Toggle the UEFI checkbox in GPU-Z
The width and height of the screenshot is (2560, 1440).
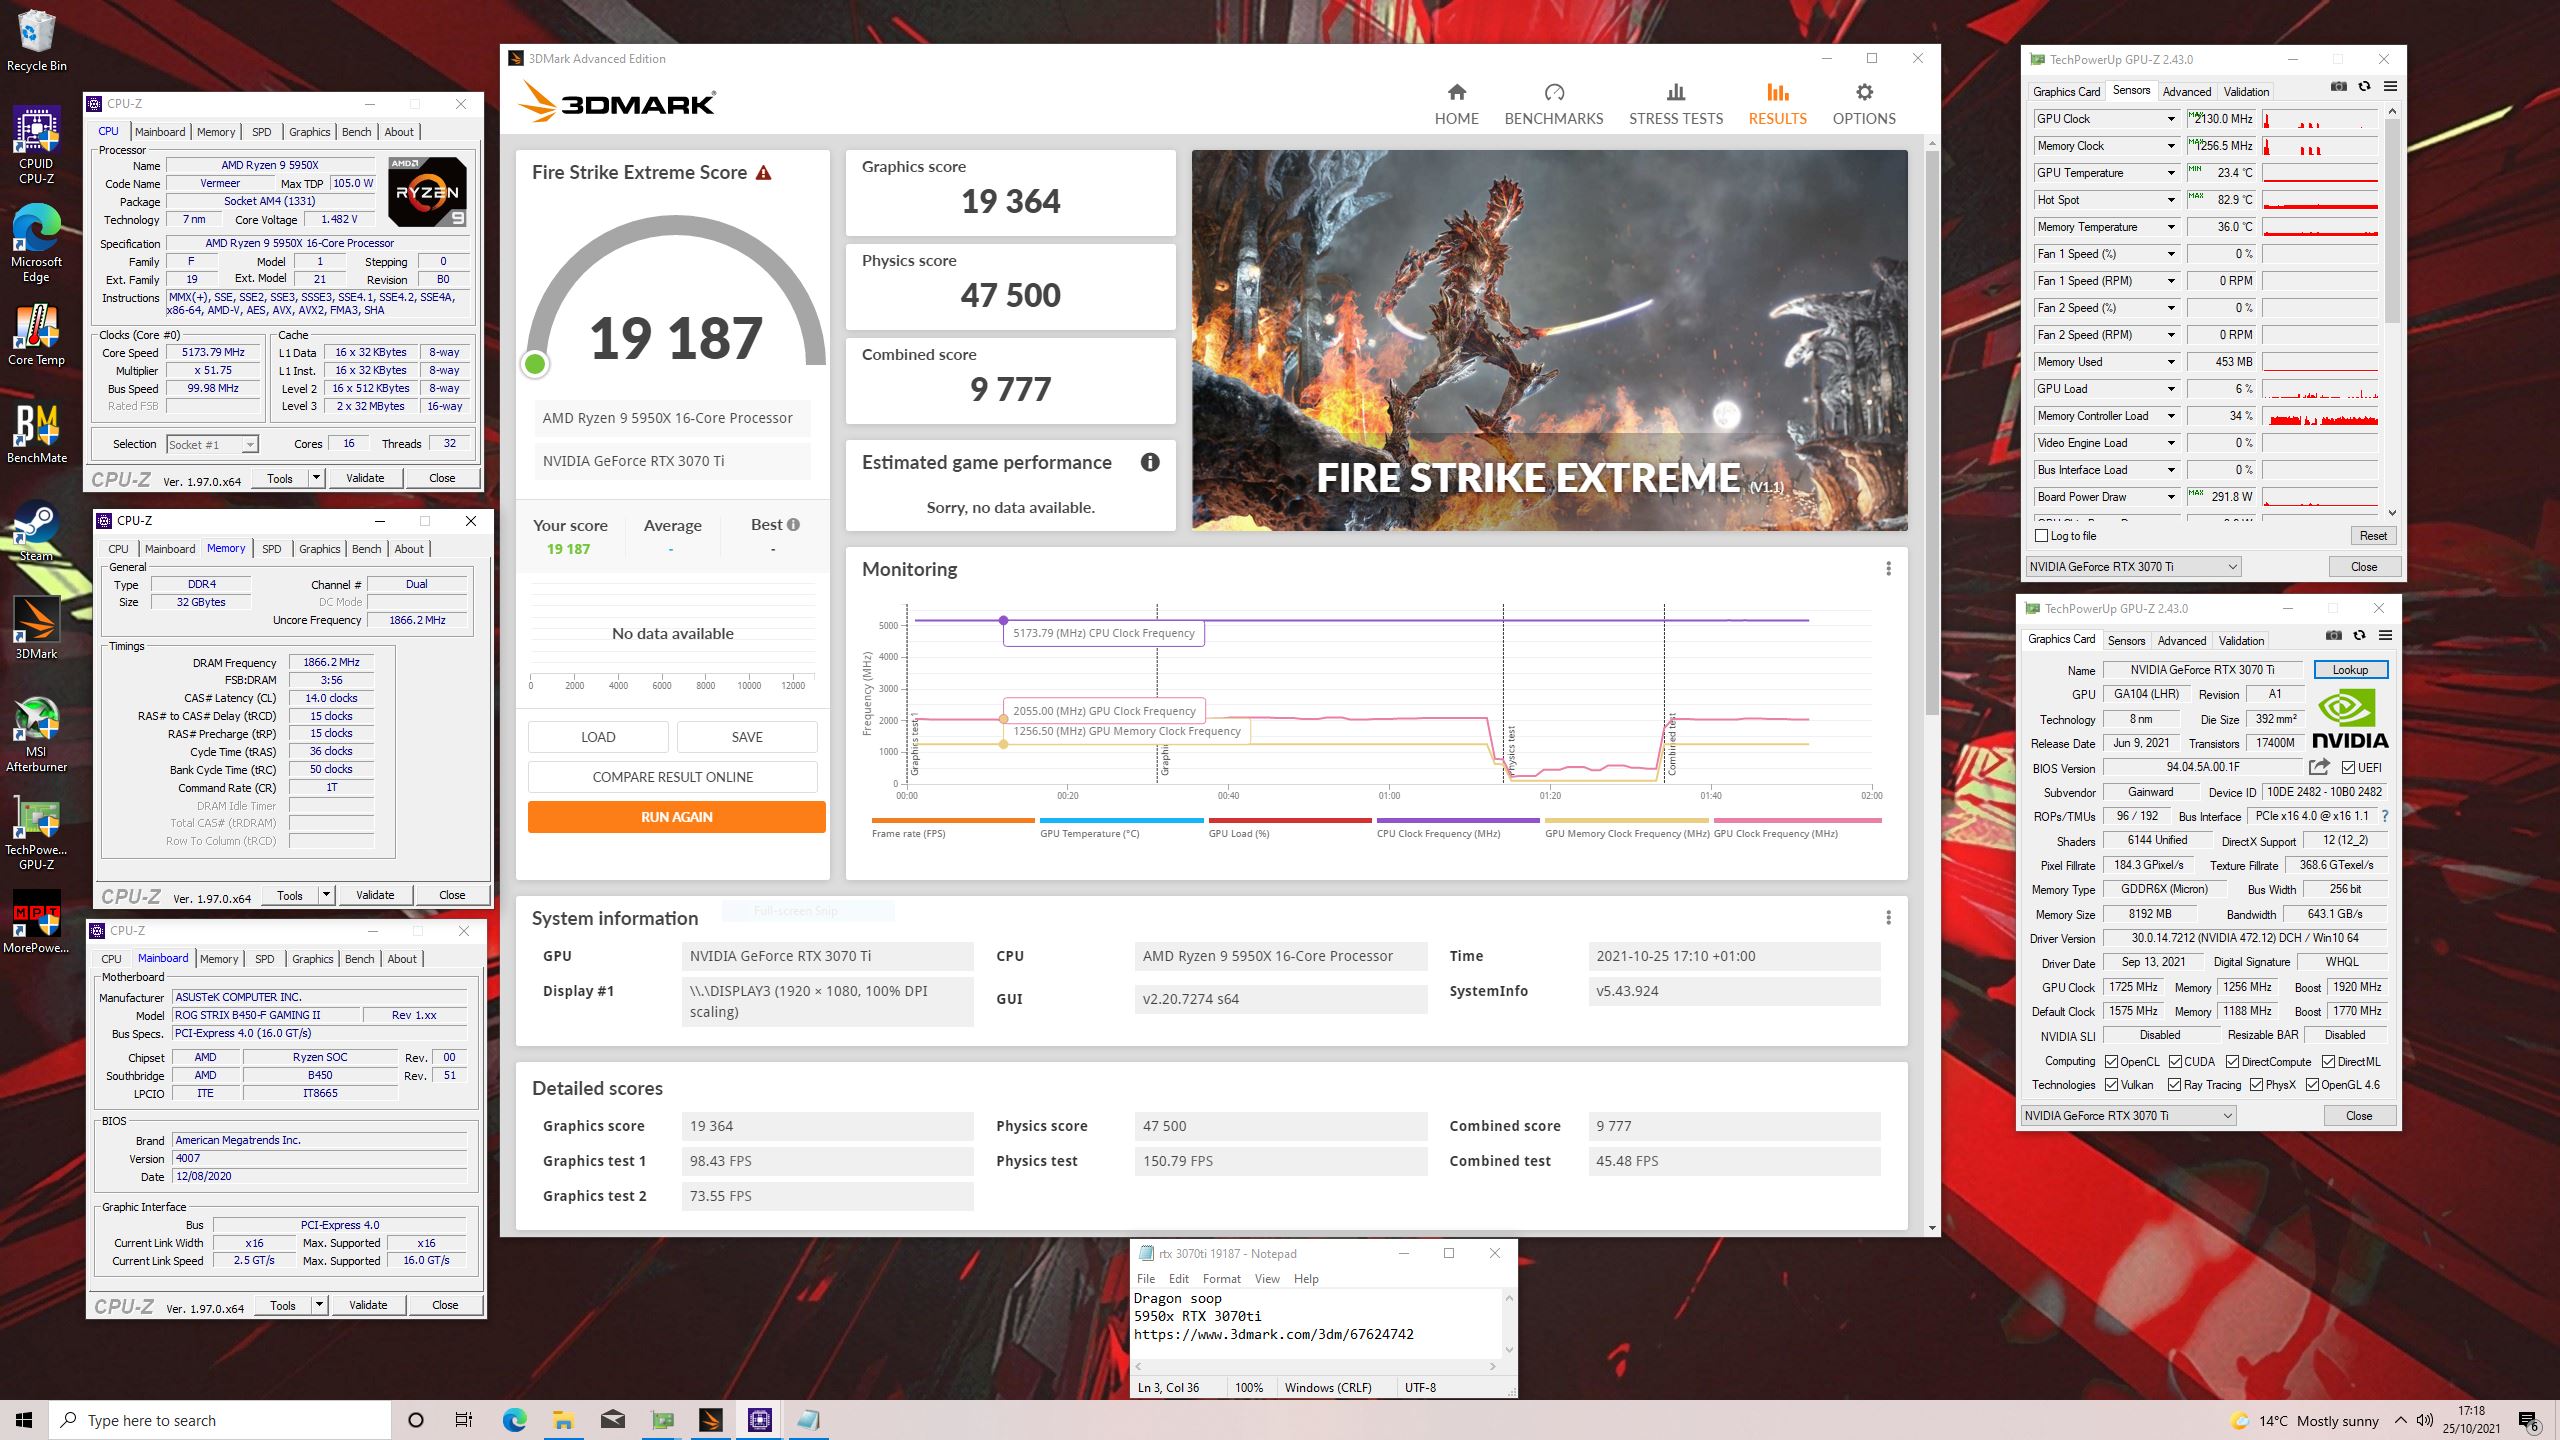(x=2349, y=767)
